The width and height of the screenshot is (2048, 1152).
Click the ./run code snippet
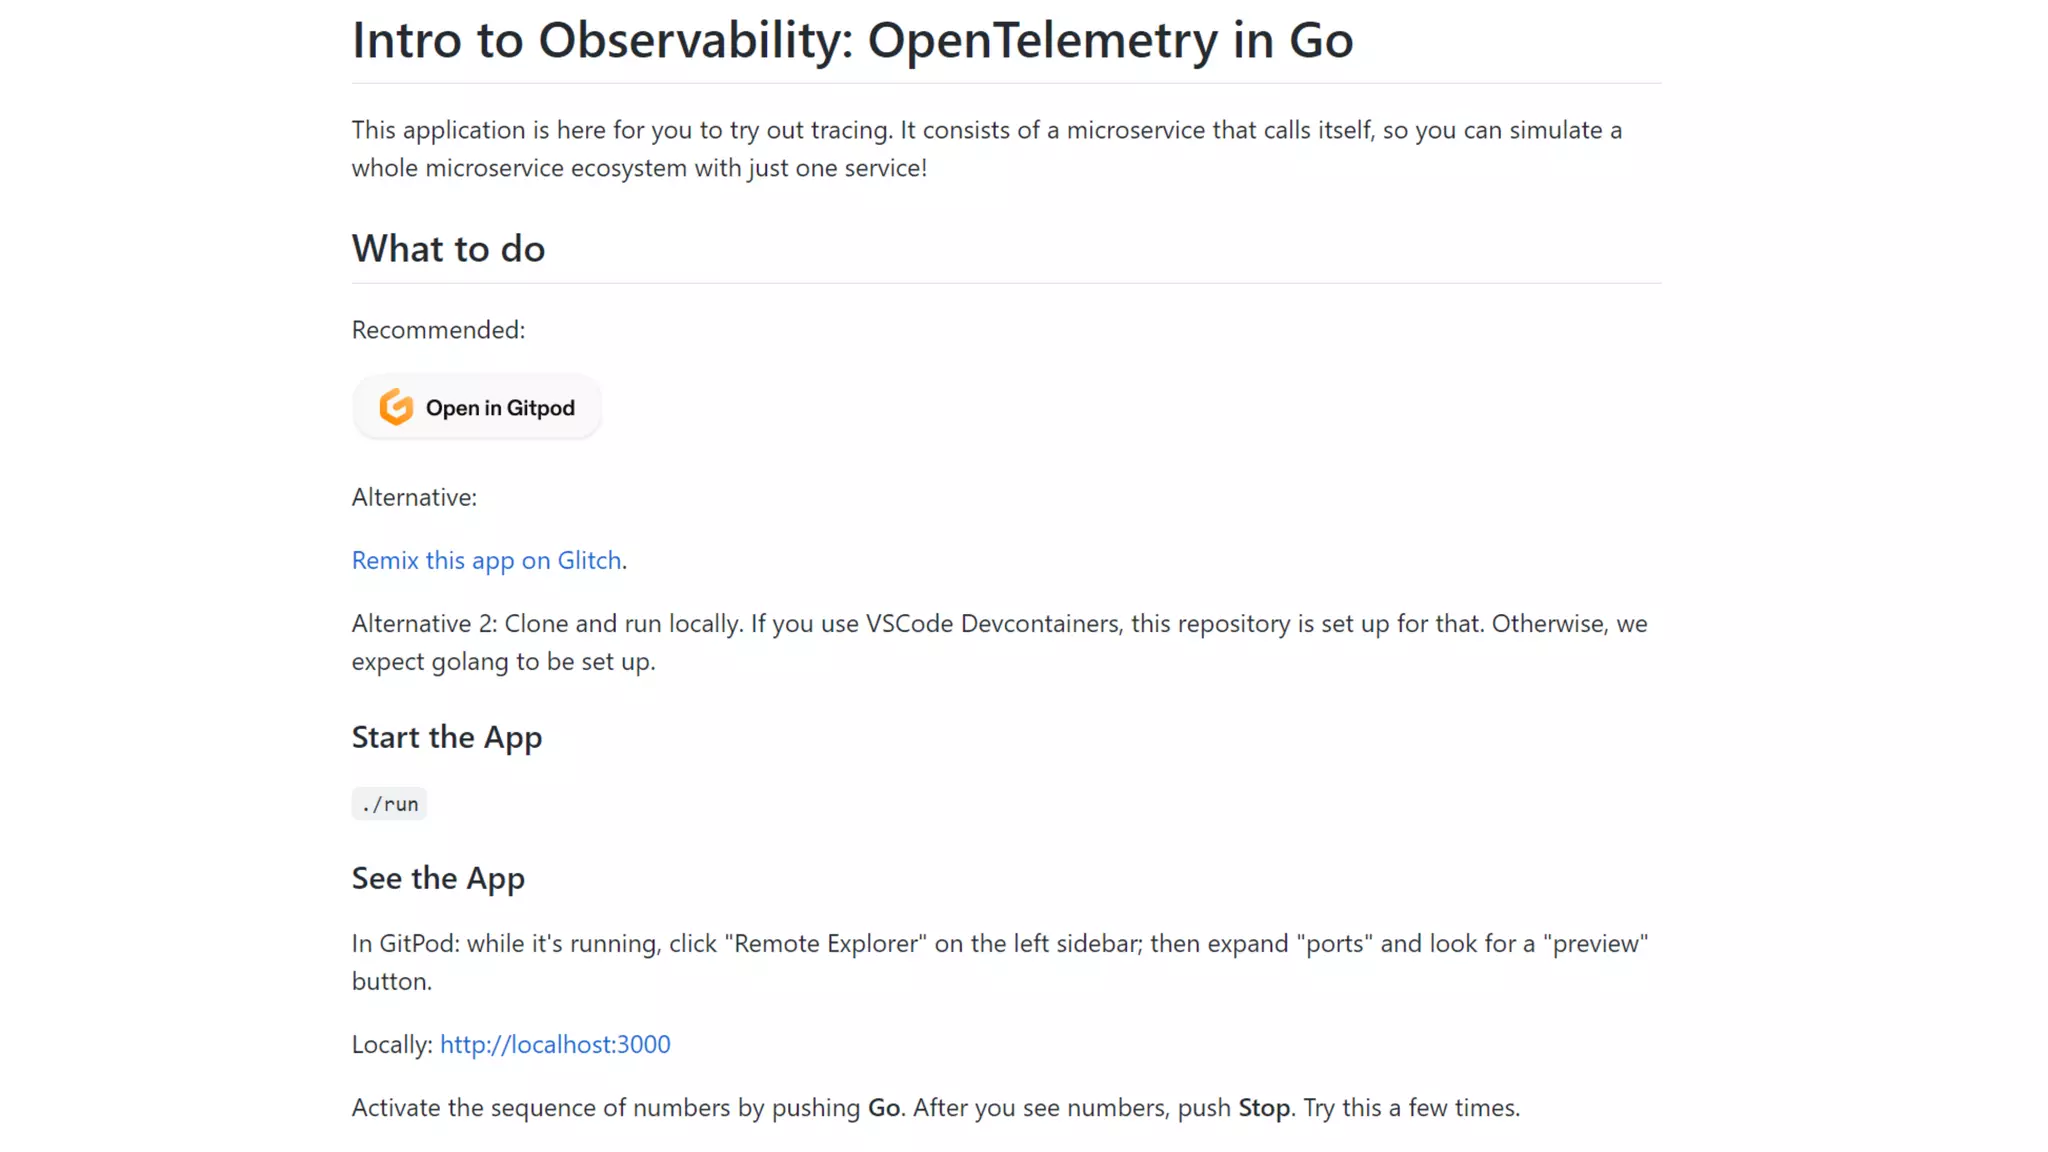pyautogui.click(x=389, y=804)
